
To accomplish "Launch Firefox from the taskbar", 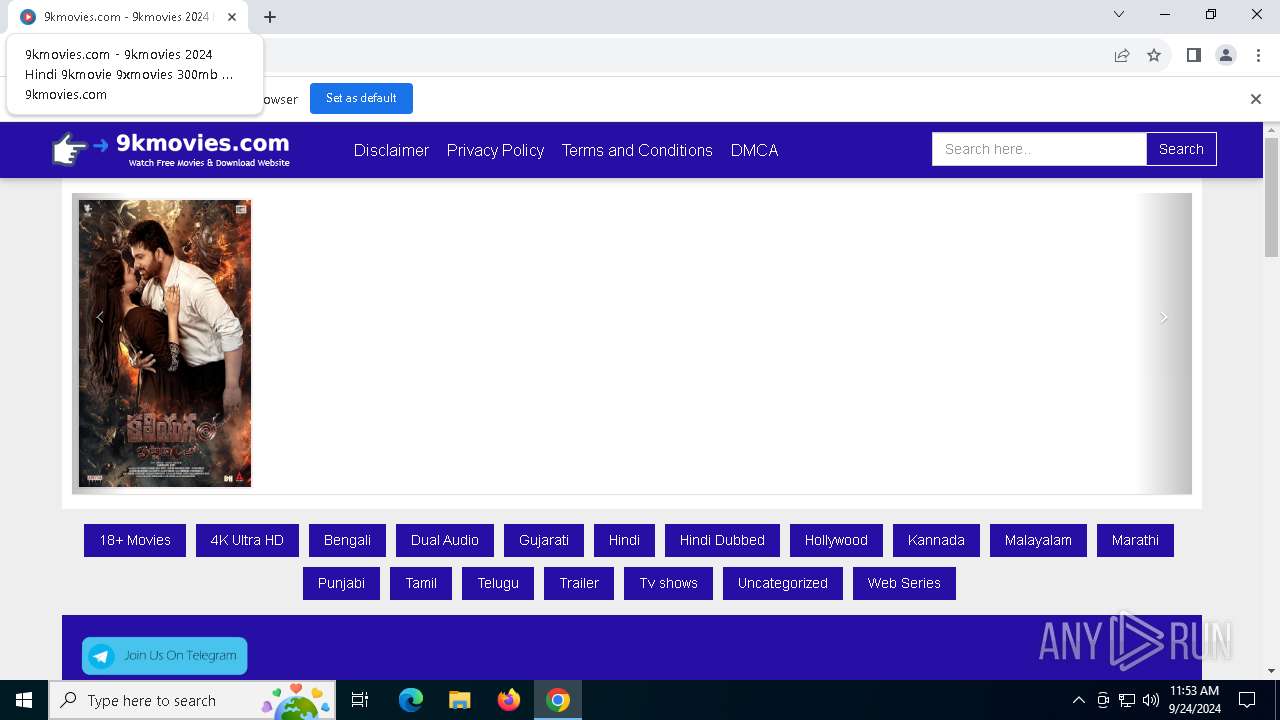I will coord(509,700).
